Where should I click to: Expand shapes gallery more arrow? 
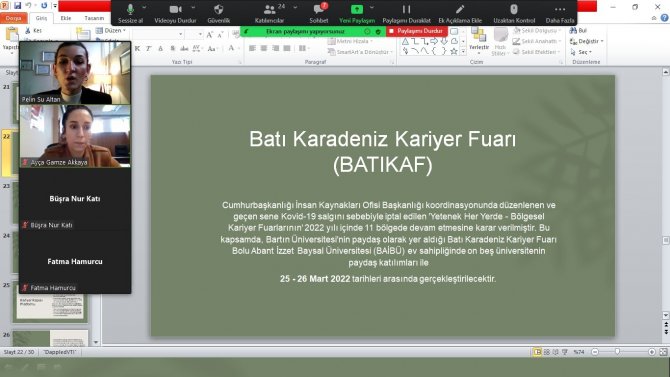[463, 52]
